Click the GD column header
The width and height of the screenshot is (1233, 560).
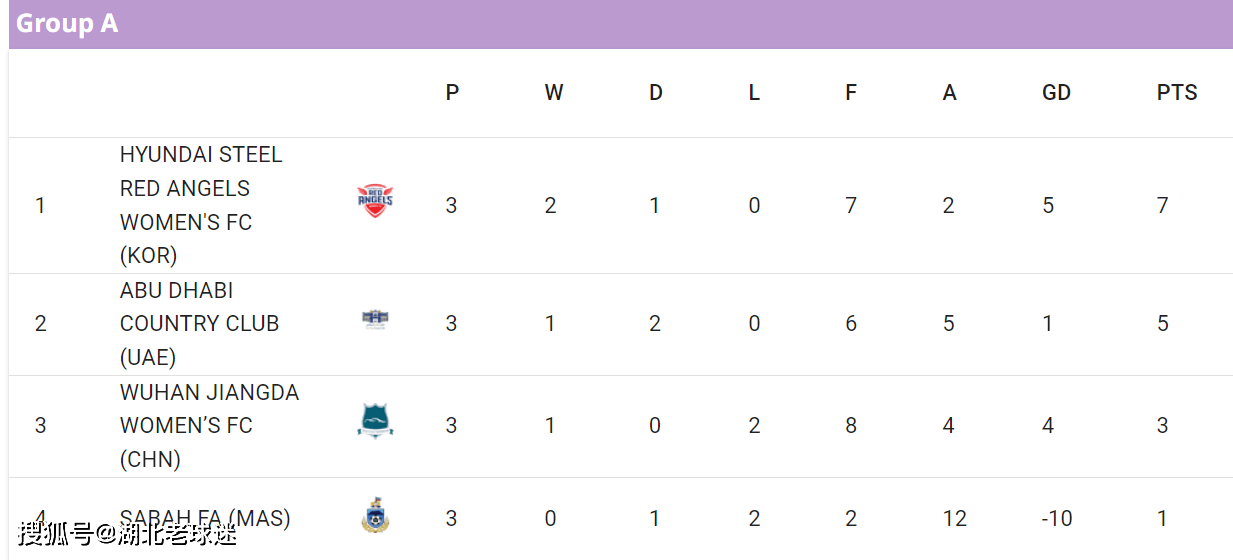click(1056, 93)
